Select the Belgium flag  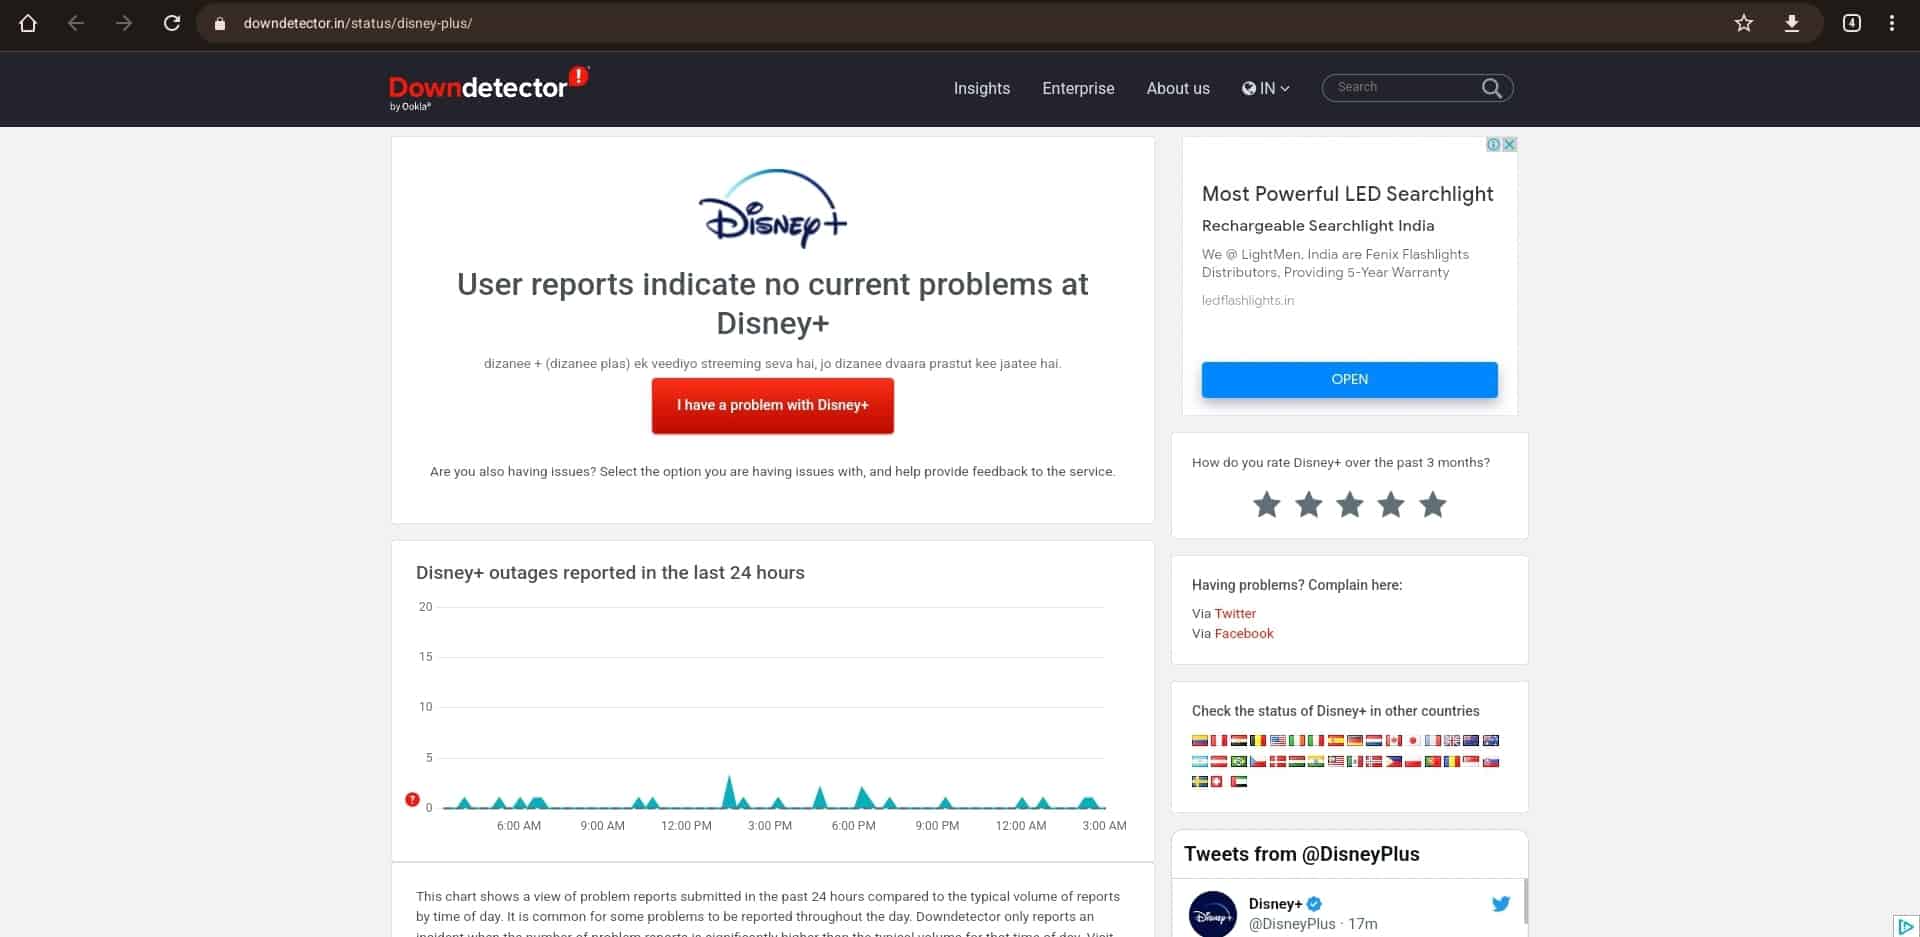(x=1258, y=740)
